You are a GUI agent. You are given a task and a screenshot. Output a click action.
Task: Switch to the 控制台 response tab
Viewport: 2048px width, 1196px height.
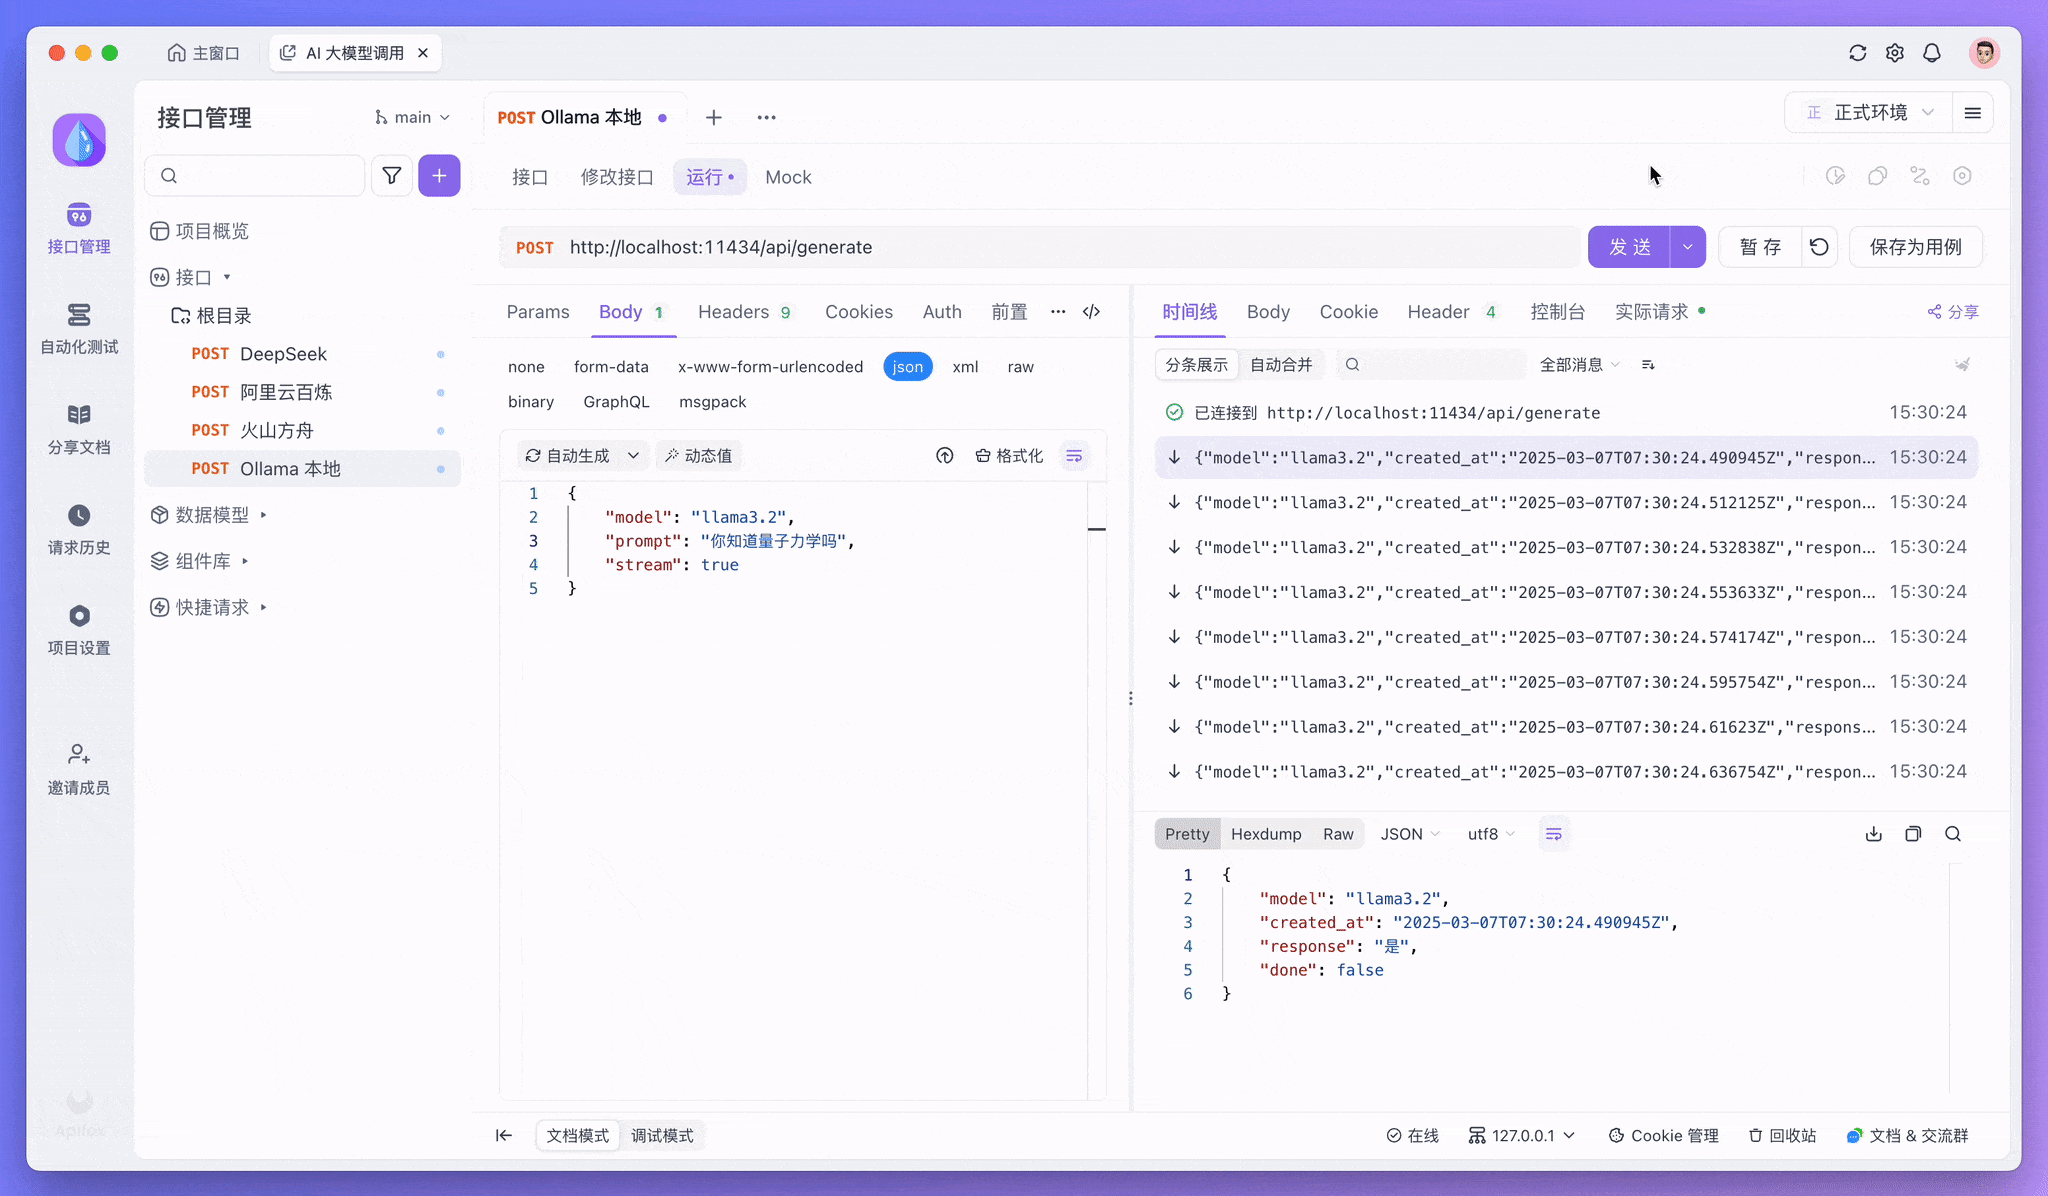(1558, 312)
